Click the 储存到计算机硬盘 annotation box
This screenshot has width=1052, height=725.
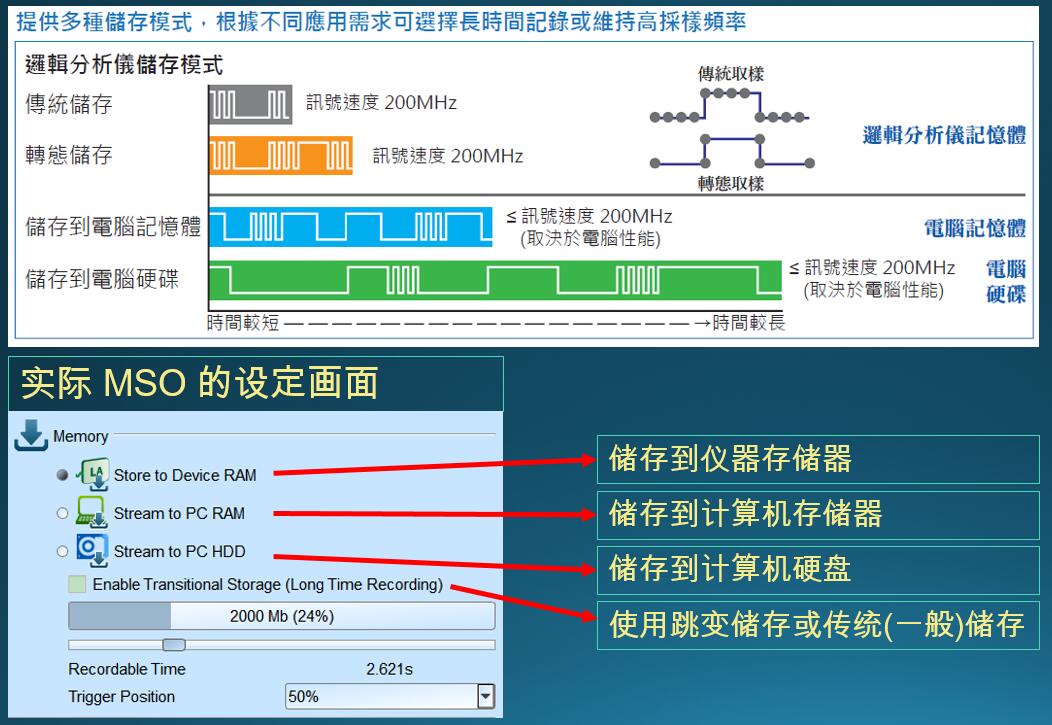(x=818, y=569)
